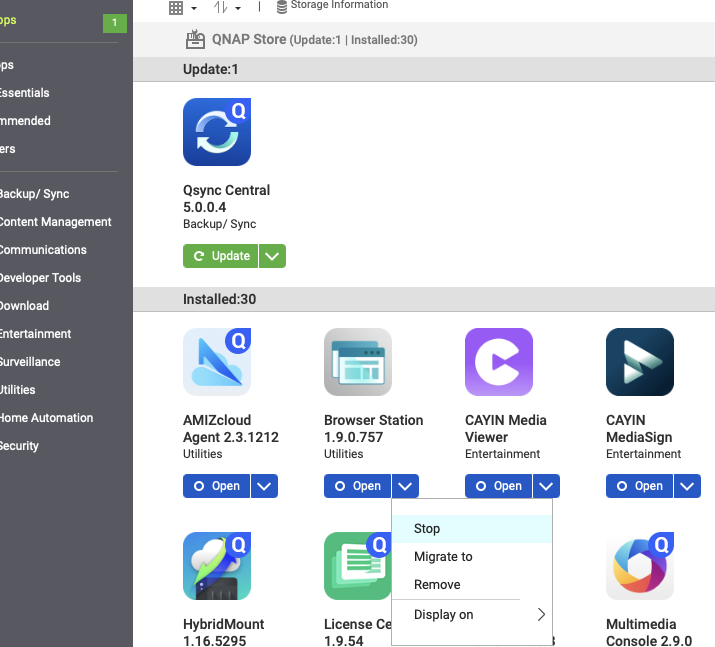Expand the Qsync Central Update dropdown arrow
Screen dimensions: 715x647
point(272,256)
